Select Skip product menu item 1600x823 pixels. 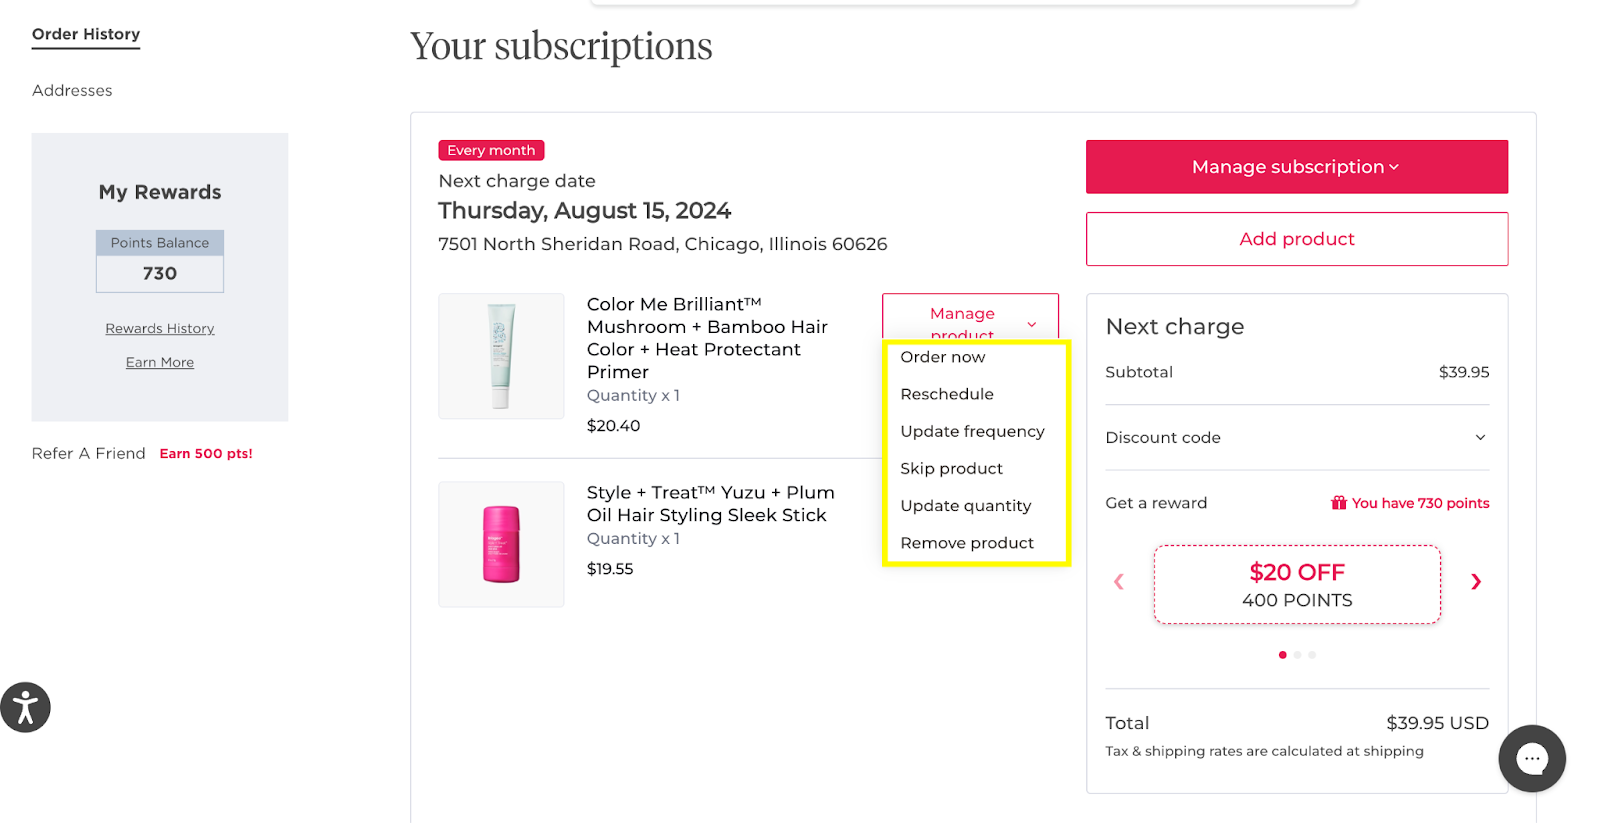[951, 468]
